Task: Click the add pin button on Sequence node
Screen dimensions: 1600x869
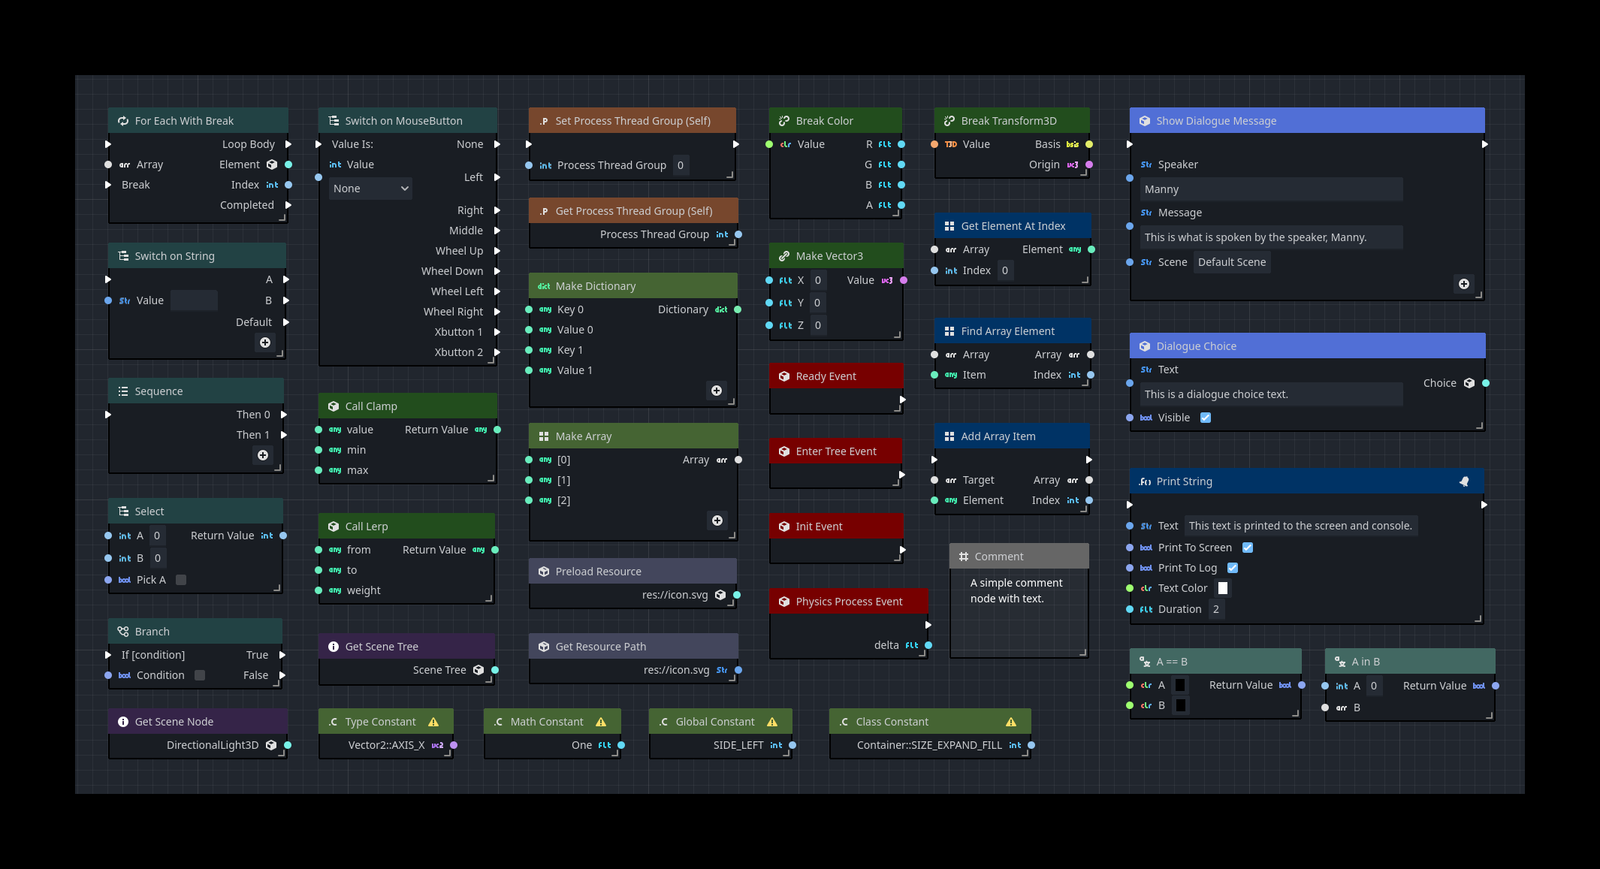Action: (x=263, y=455)
